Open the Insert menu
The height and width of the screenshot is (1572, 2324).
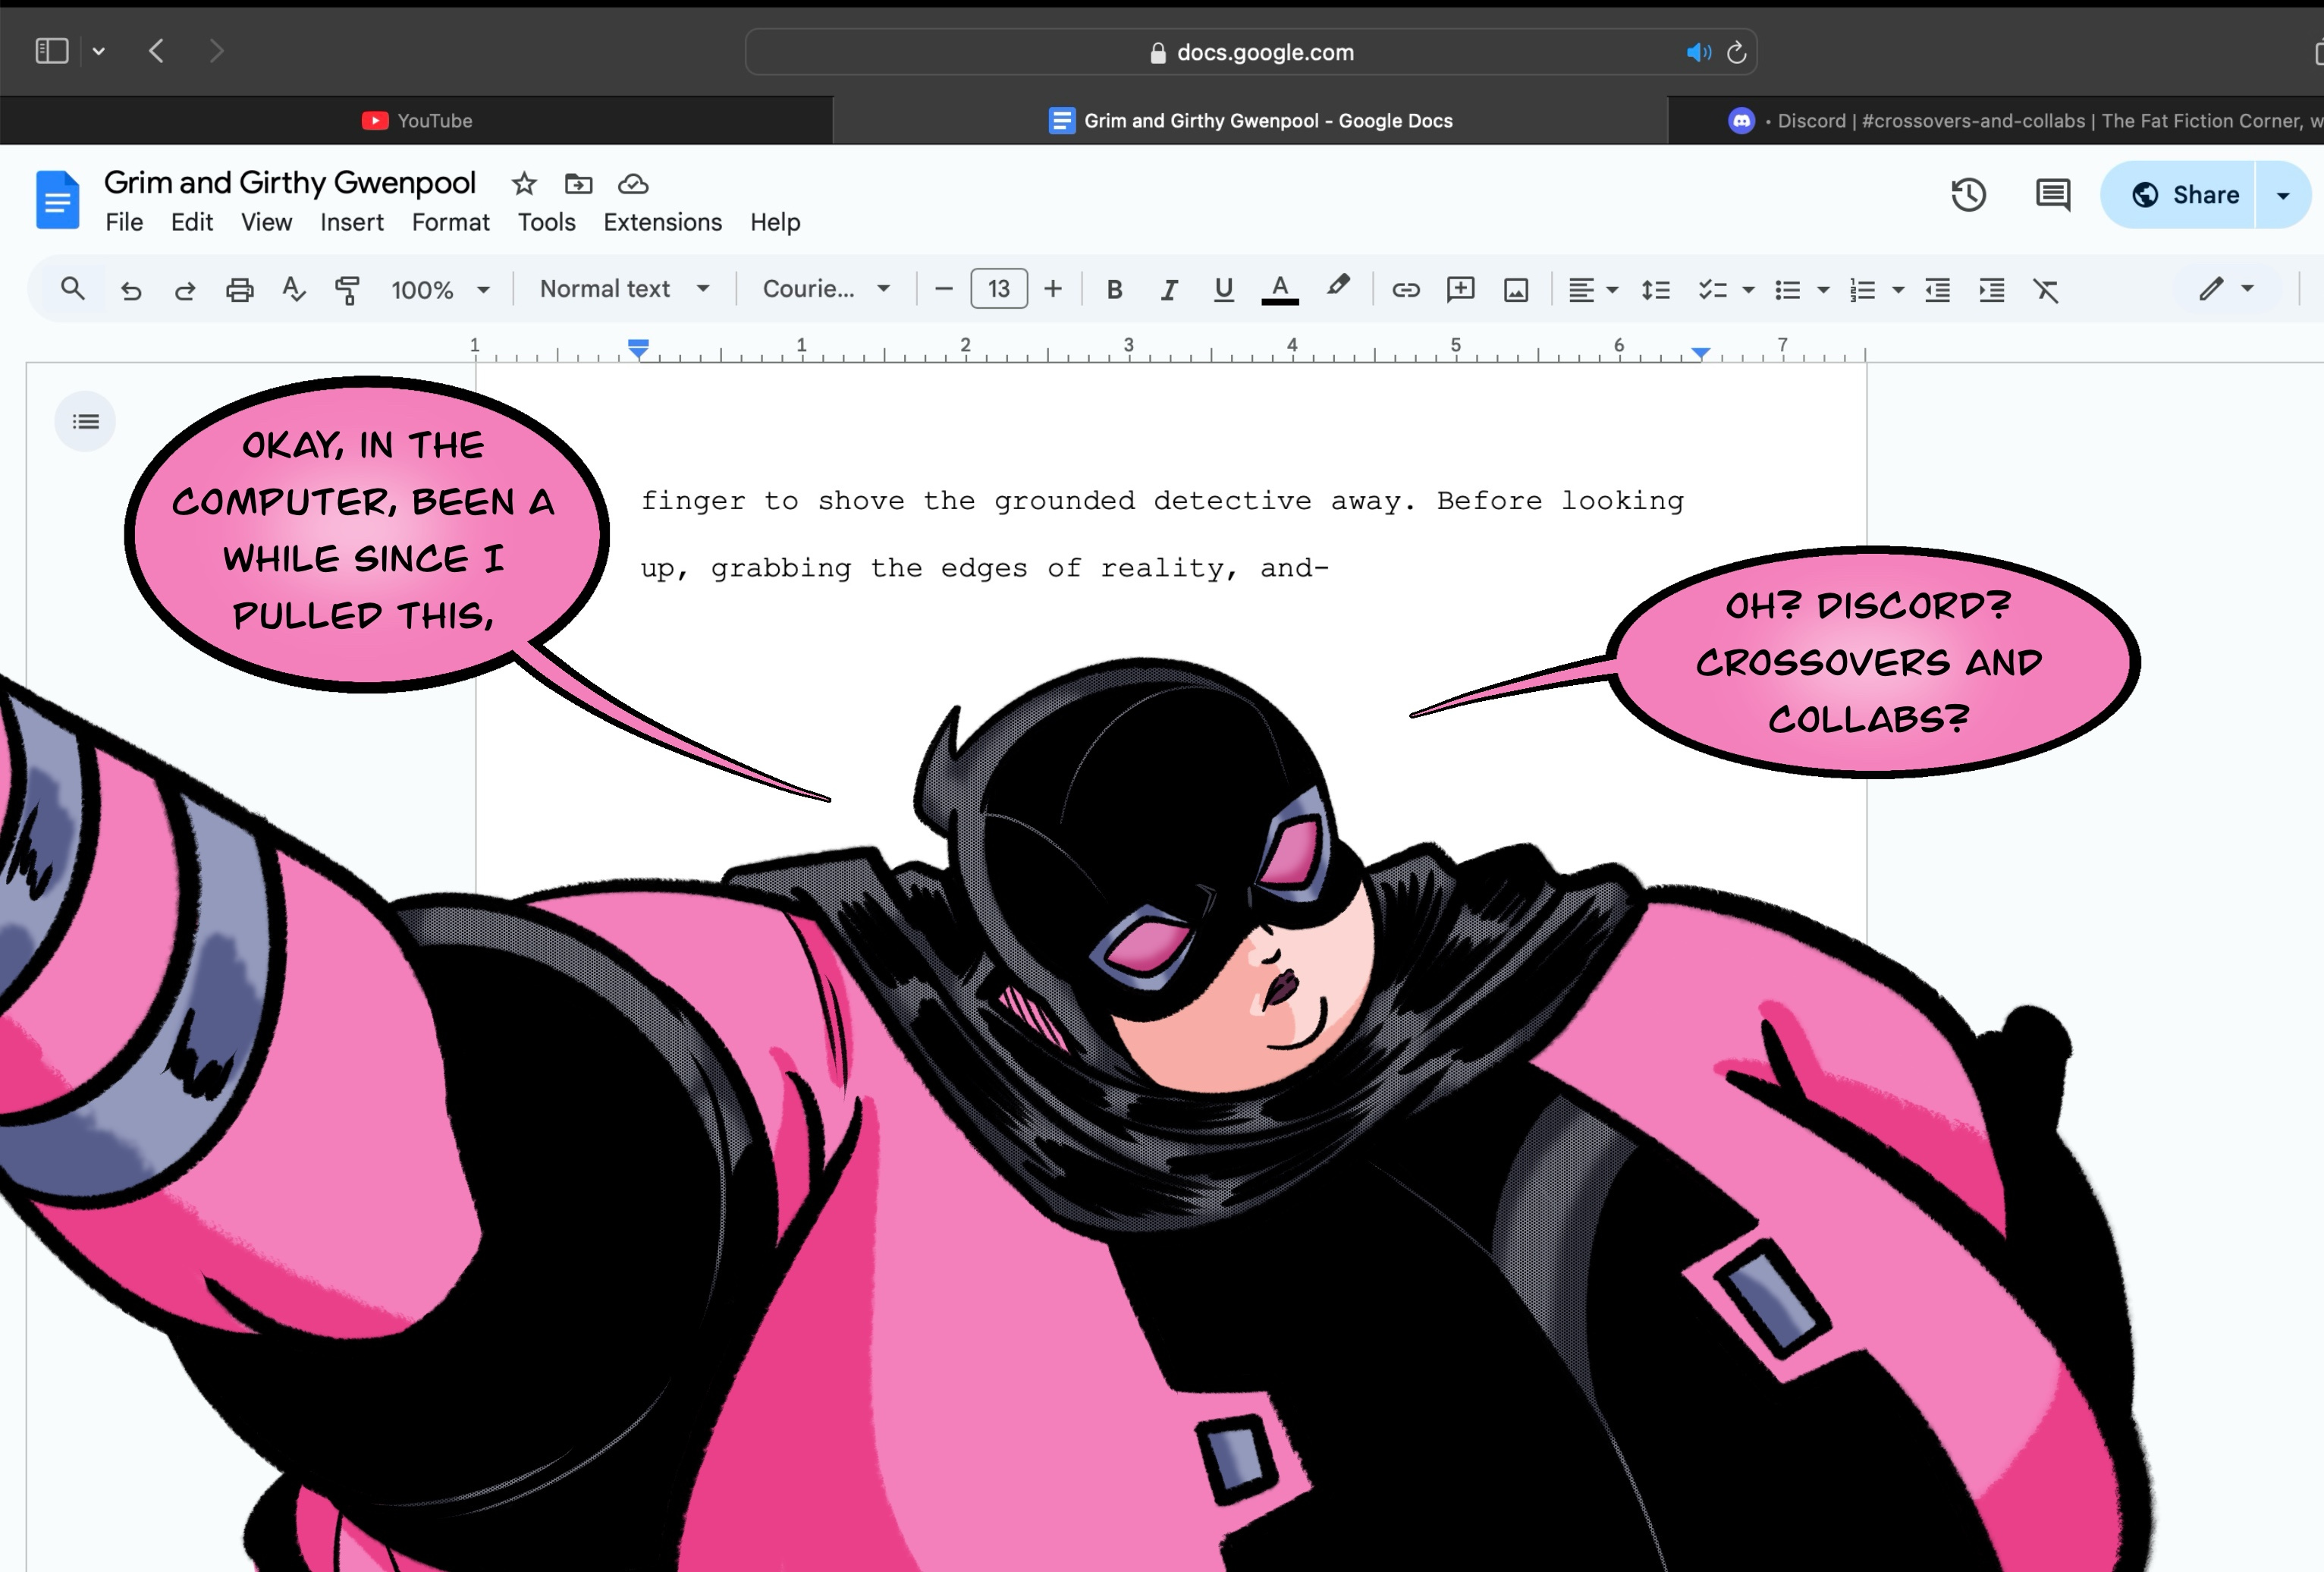[352, 222]
